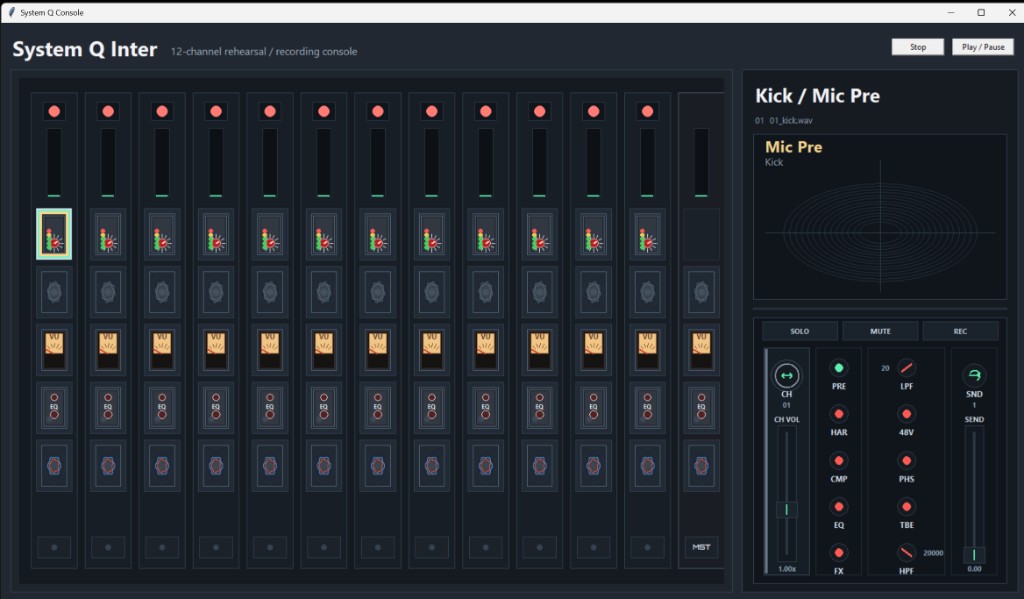Click the bottom select button on channel 8

pos(432,547)
